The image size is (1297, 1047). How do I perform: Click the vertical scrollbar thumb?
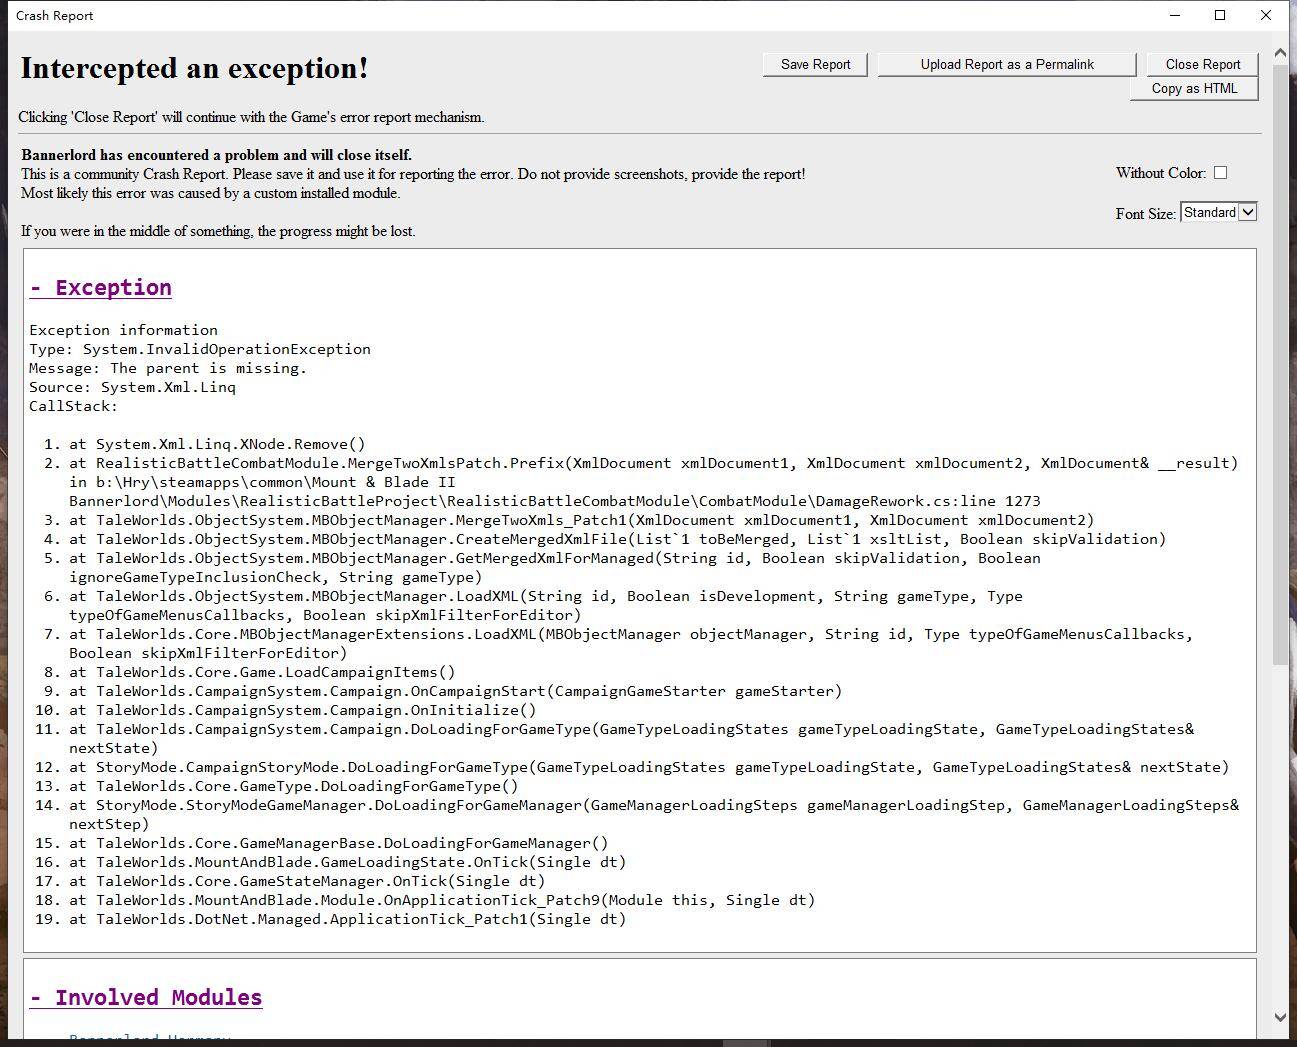(x=1280, y=365)
